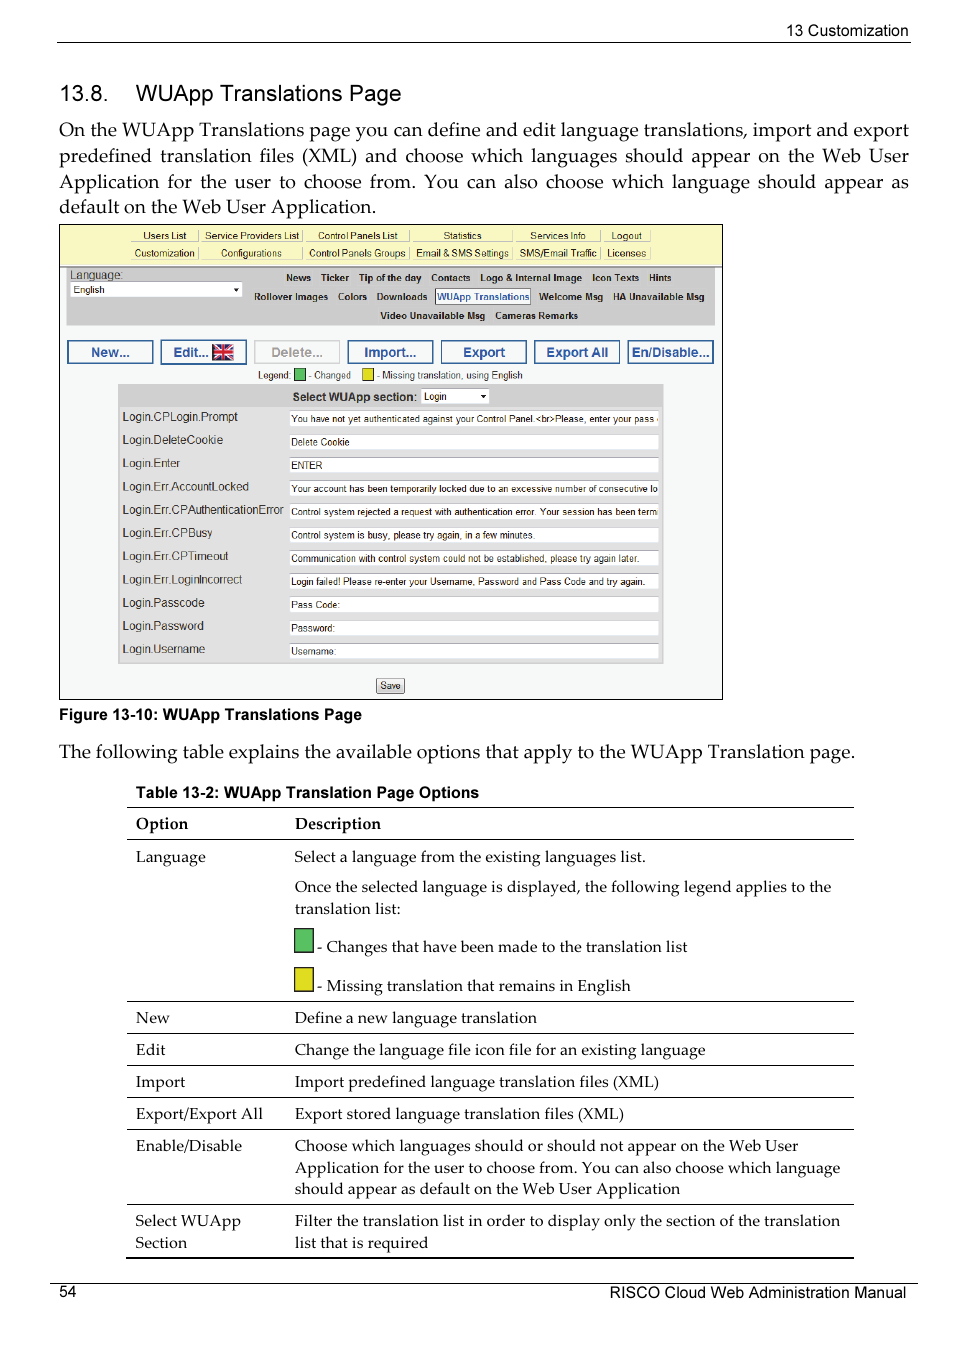Click the 'Figure 13-10: WUApp Translations Page' caption
The width and height of the screenshot is (954, 1350).
[210, 715]
